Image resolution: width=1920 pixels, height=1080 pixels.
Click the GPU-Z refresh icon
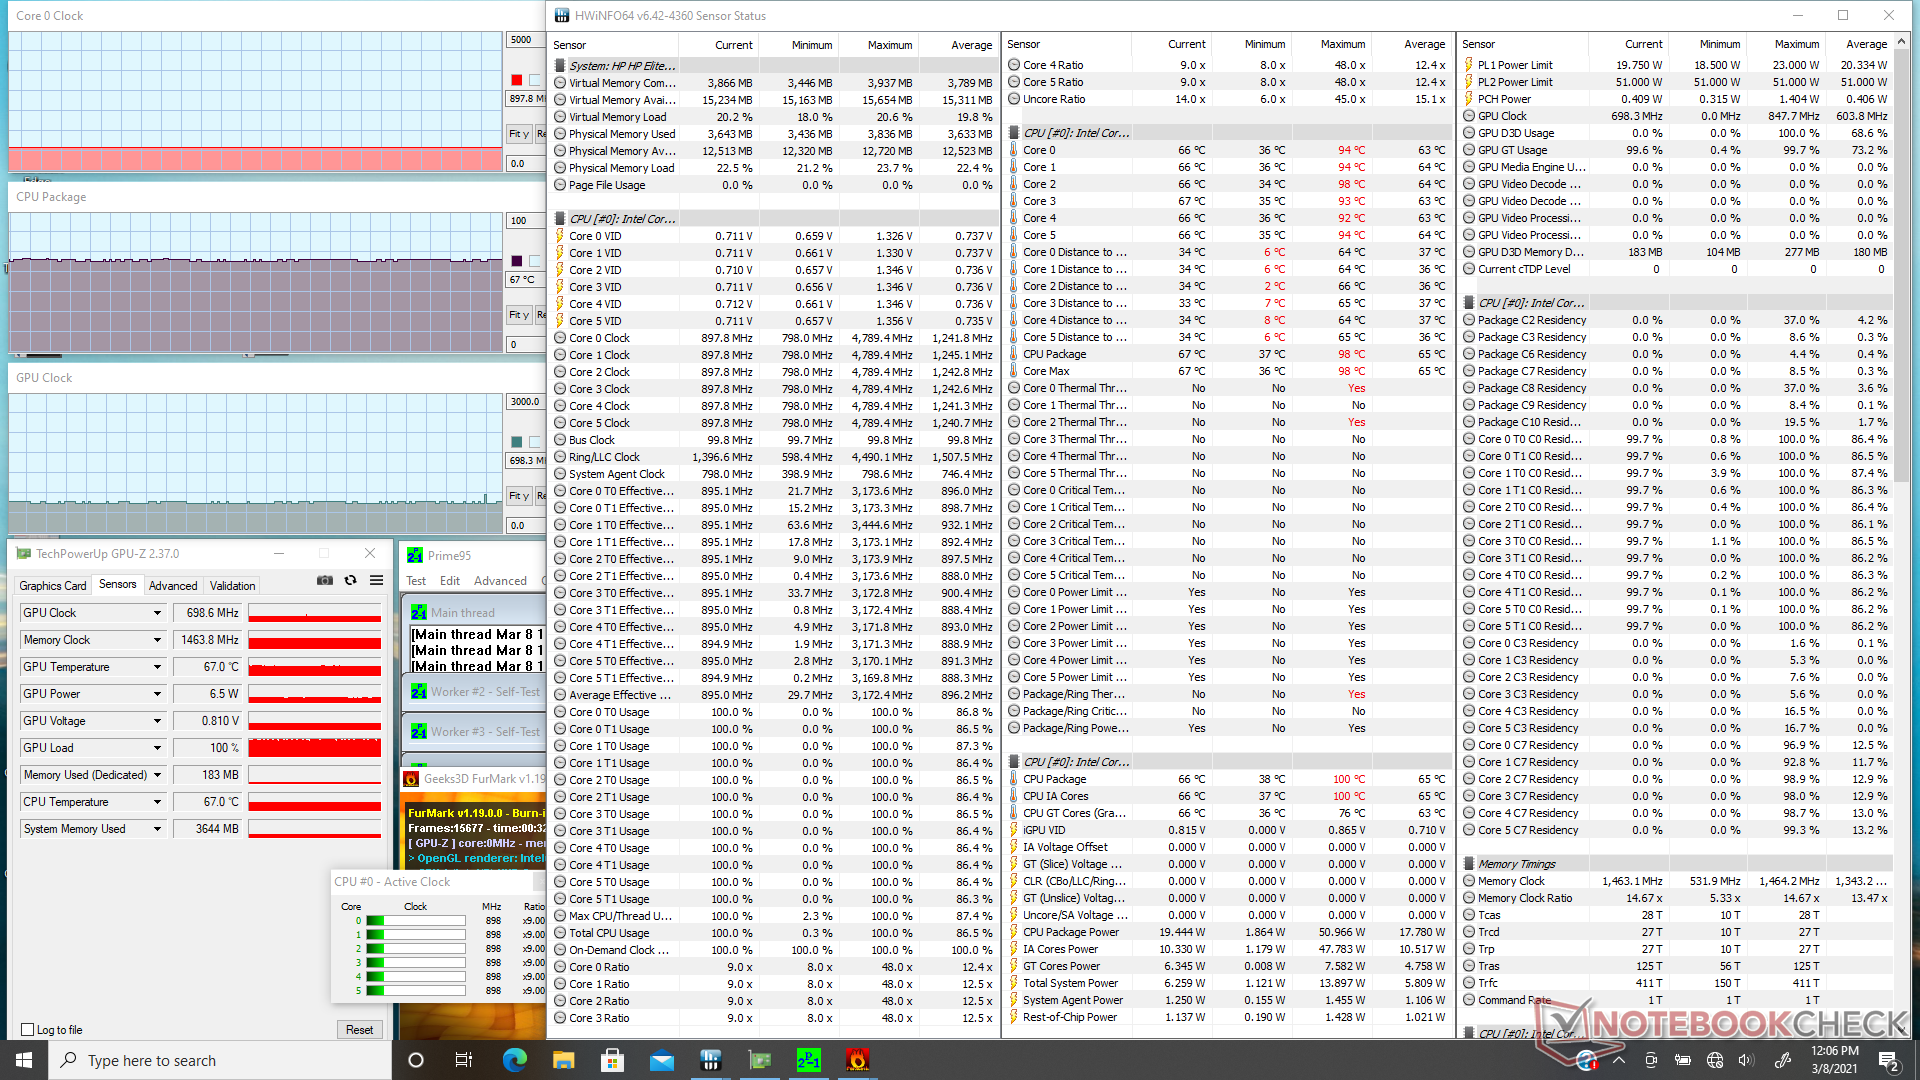coord(350,580)
